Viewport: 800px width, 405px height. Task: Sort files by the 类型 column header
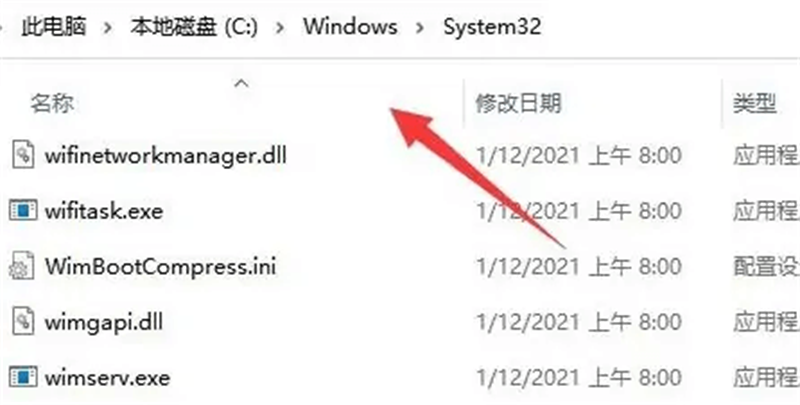pos(755,104)
